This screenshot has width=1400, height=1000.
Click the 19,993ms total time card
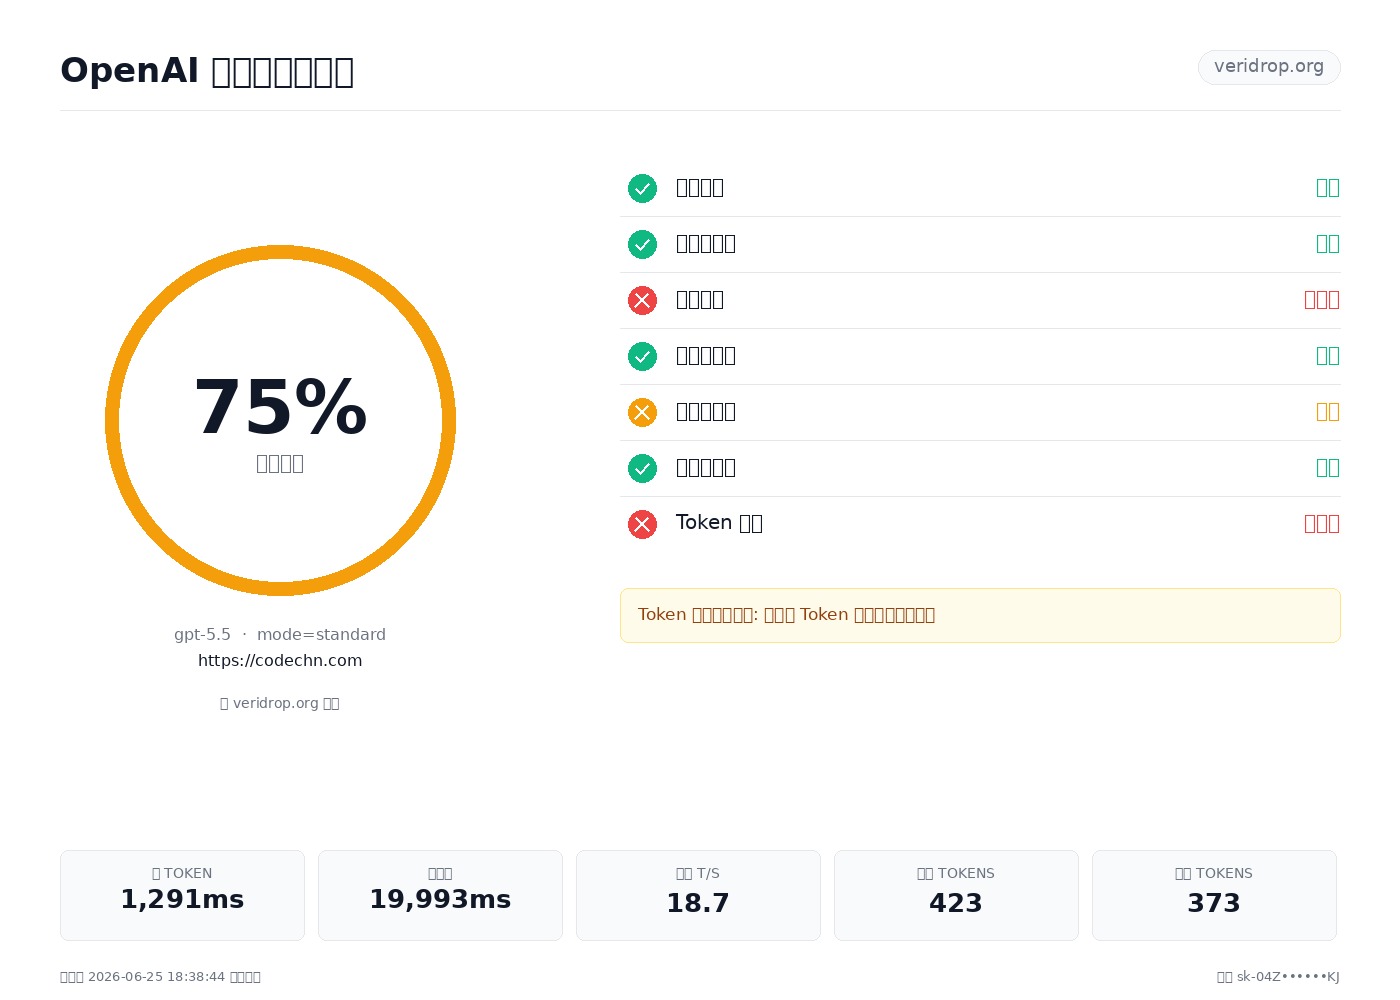[440, 895]
